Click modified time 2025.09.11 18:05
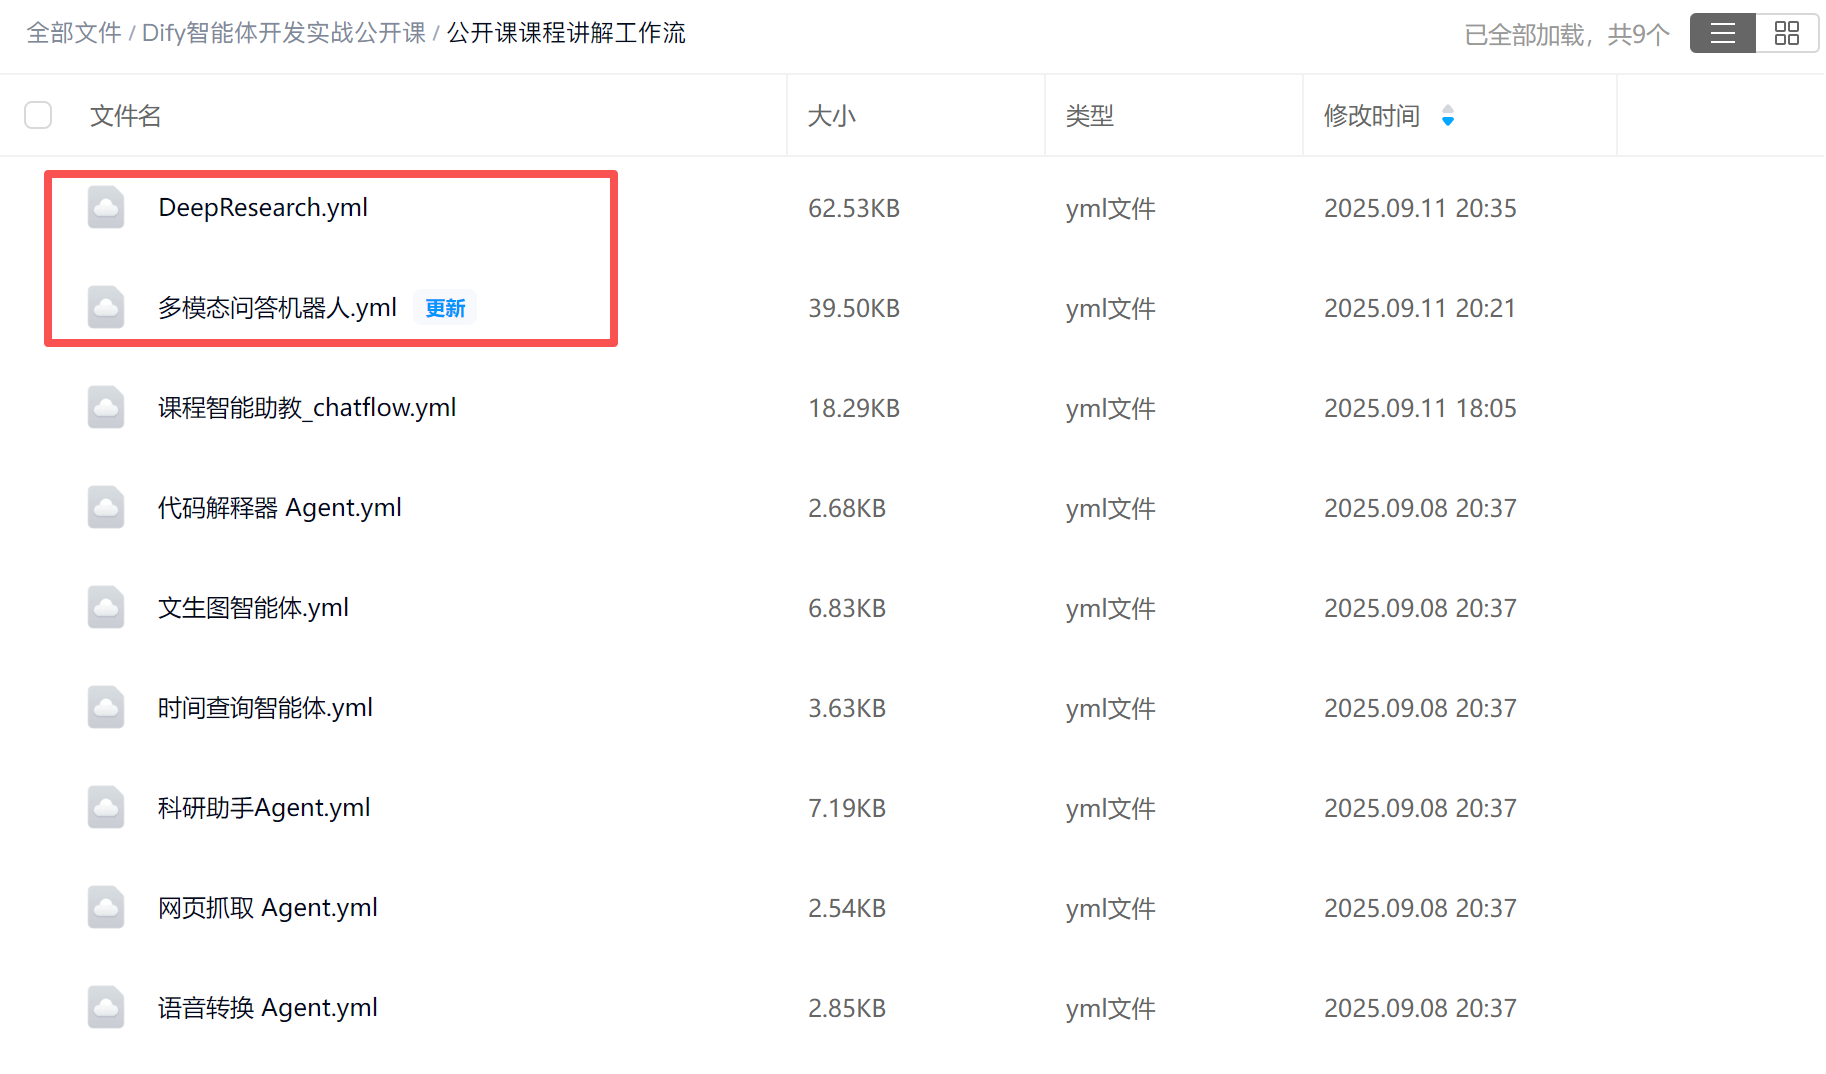The image size is (1826, 1074). click(1420, 408)
